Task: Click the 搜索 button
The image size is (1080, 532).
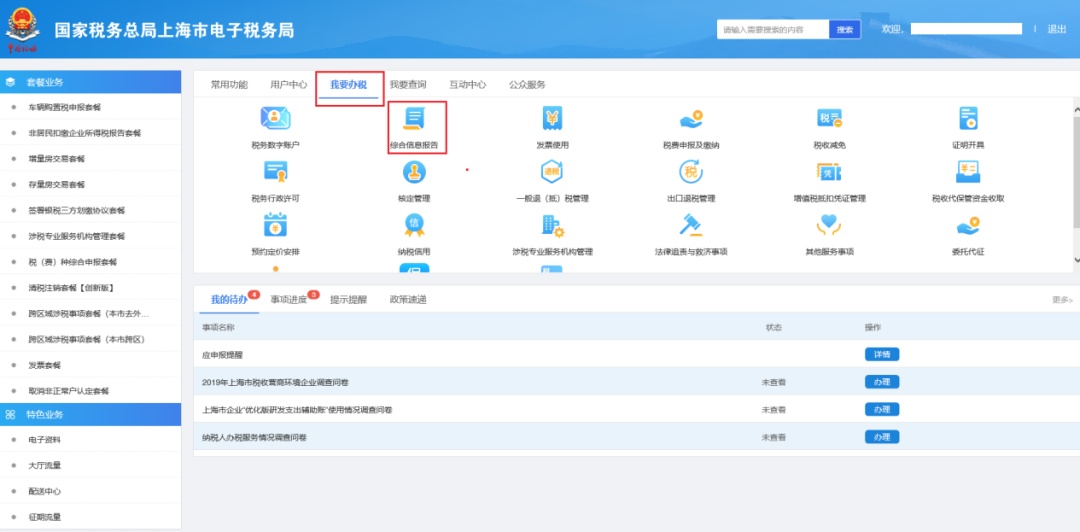Action: click(845, 30)
